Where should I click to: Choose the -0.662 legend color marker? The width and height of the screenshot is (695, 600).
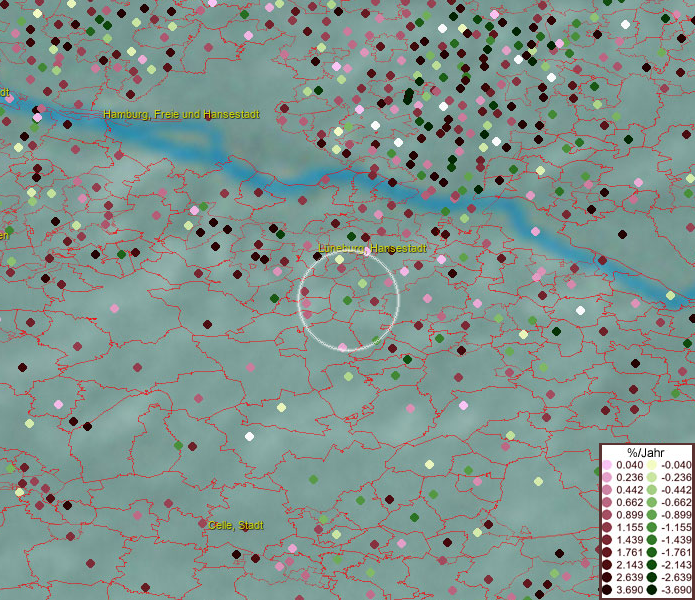[x=652, y=503]
